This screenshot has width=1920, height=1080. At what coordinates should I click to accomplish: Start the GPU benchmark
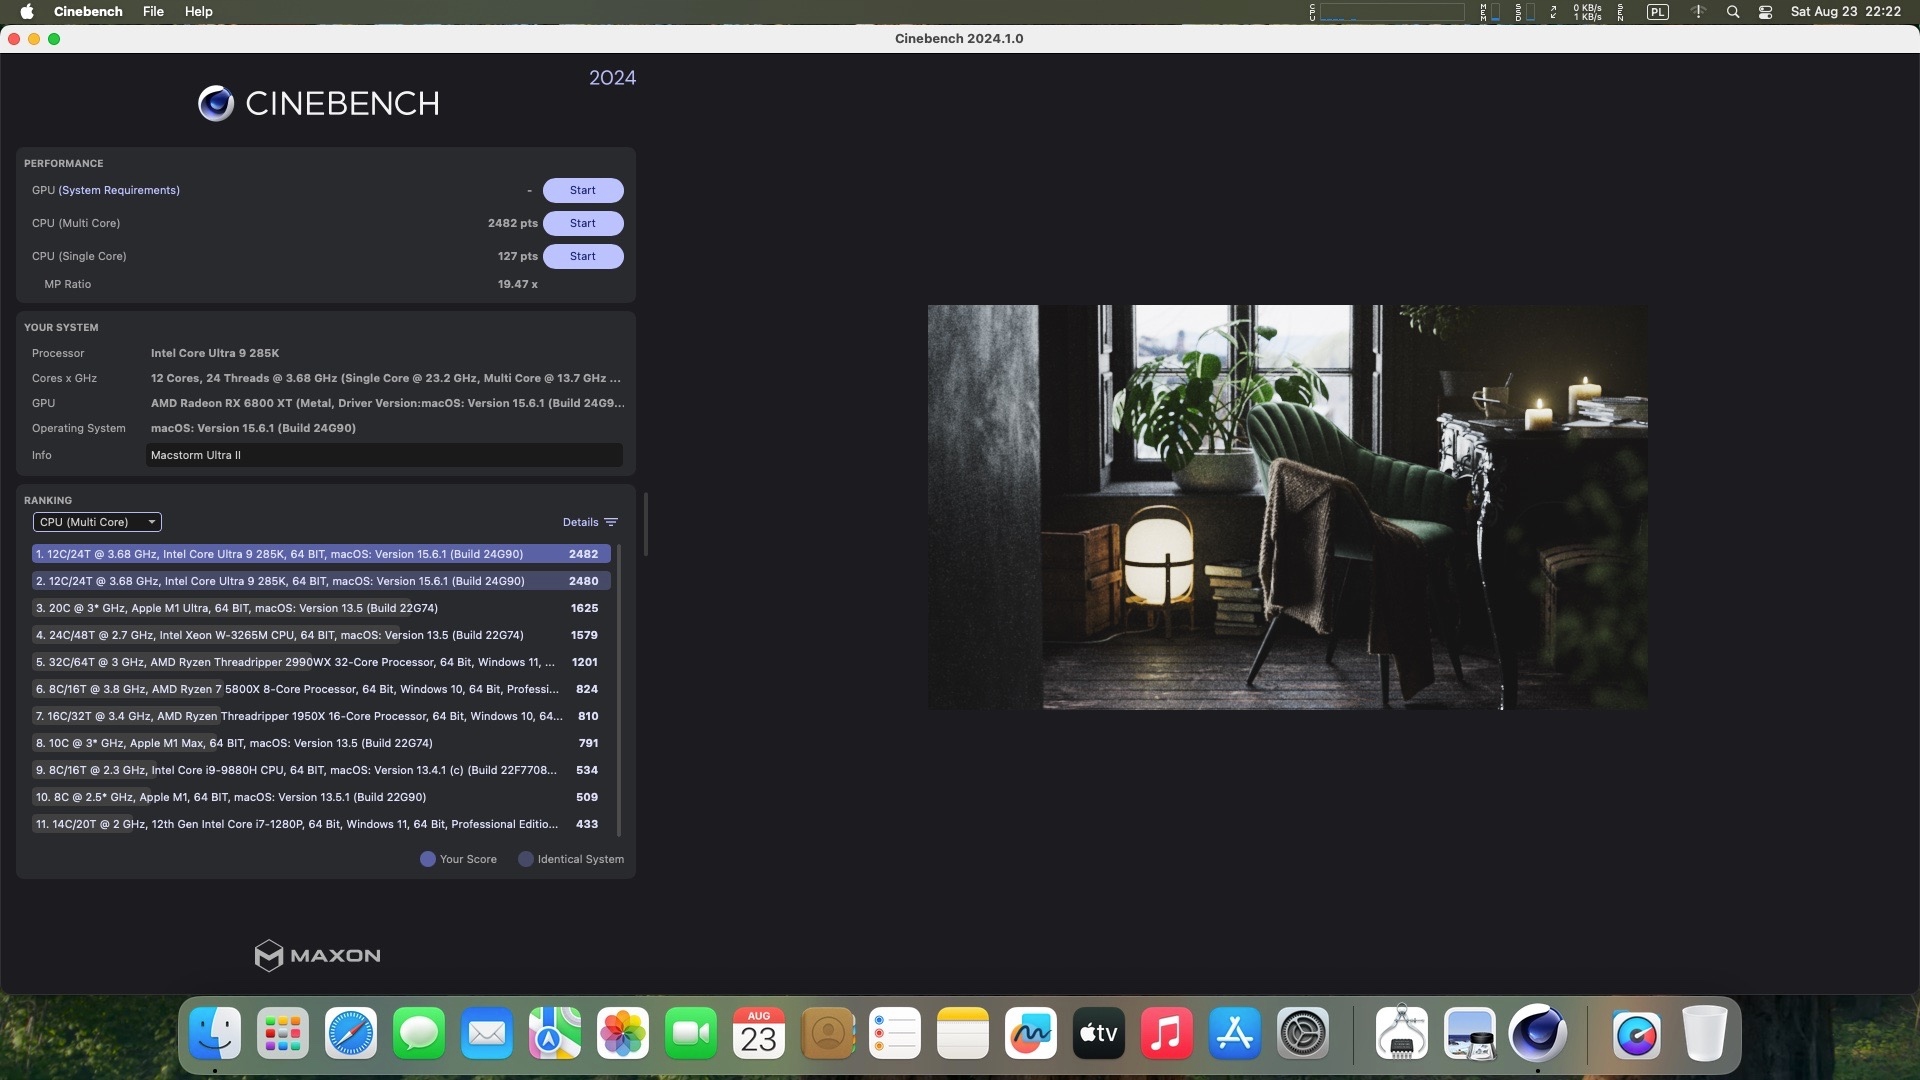[583, 190]
